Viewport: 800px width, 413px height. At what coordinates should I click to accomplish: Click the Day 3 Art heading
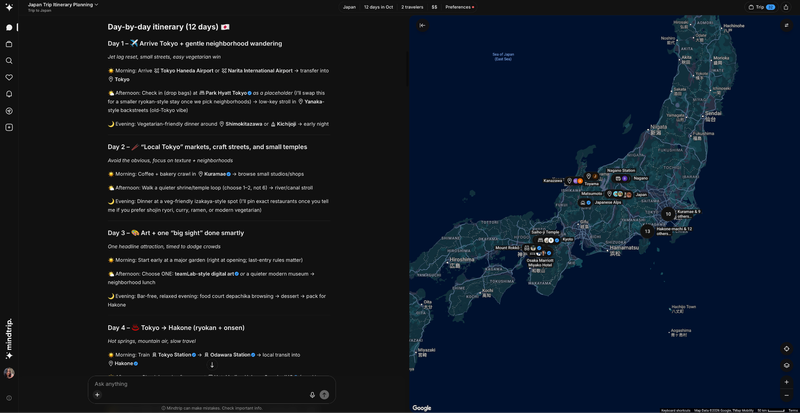coord(176,233)
